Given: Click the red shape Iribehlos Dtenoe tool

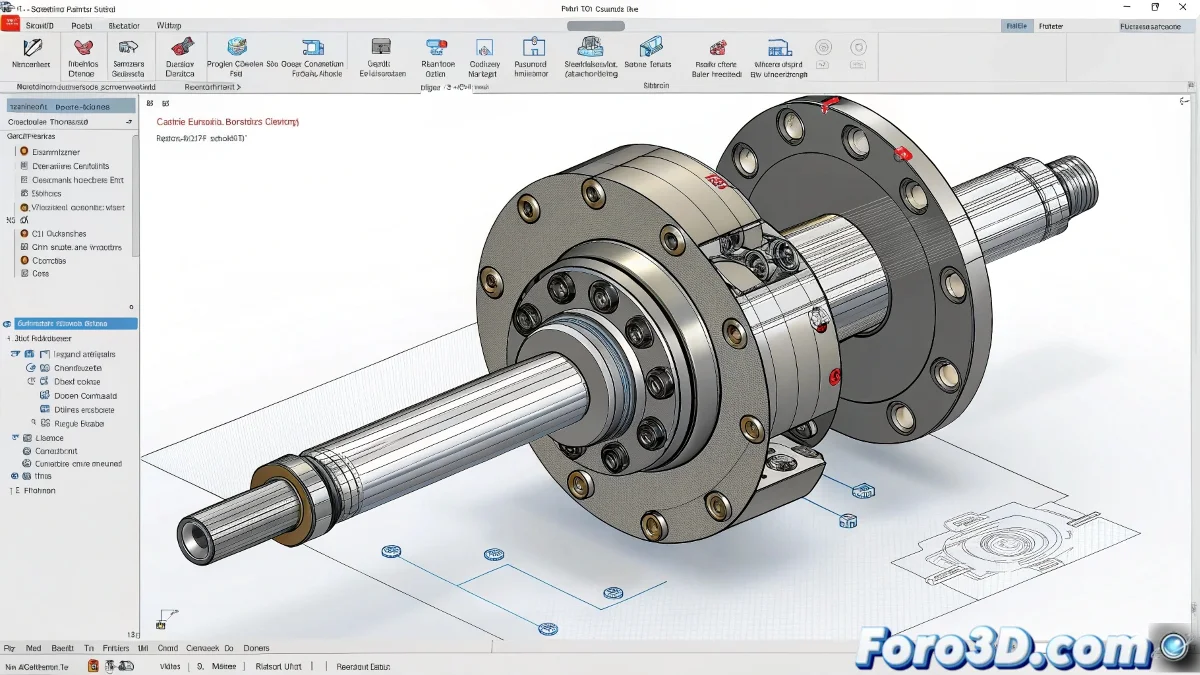Looking at the screenshot, I should coord(83,47).
